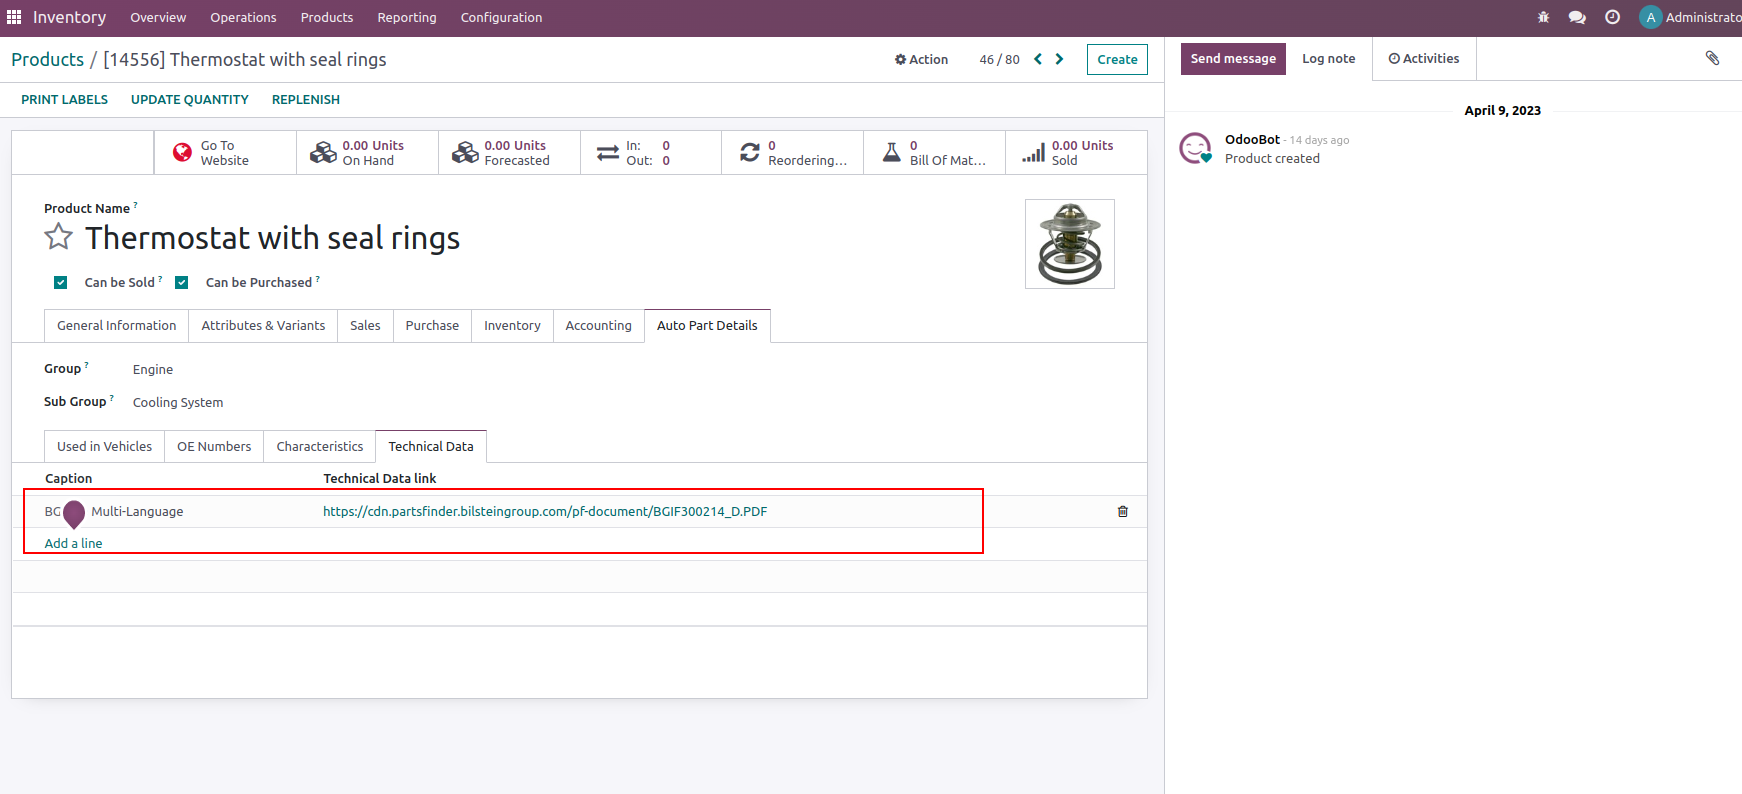
Task: Click the Create button
Action: [1116, 59]
